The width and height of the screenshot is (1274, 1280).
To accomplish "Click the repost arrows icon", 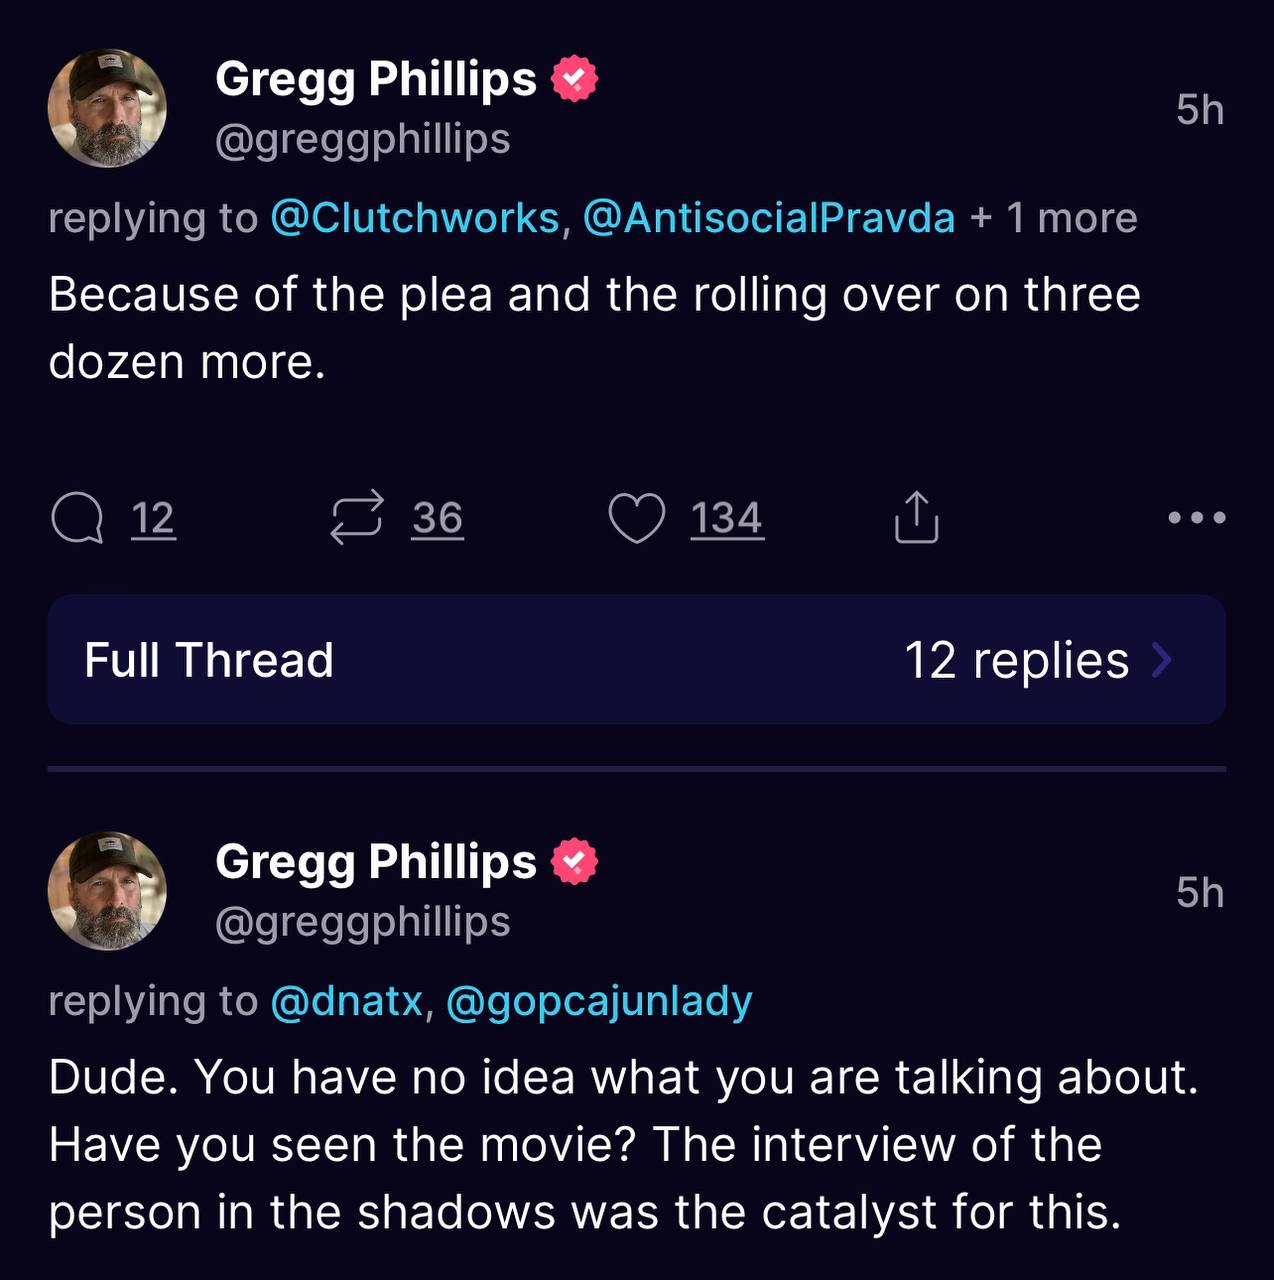I will [357, 517].
